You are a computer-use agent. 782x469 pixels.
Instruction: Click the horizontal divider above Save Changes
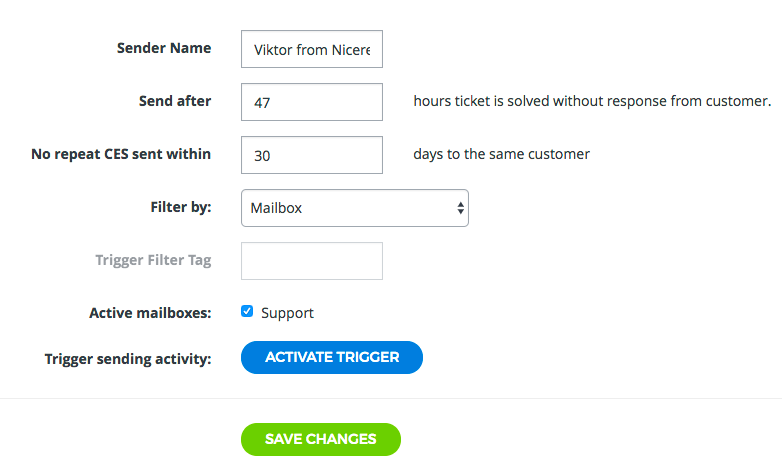click(x=391, y=399)
